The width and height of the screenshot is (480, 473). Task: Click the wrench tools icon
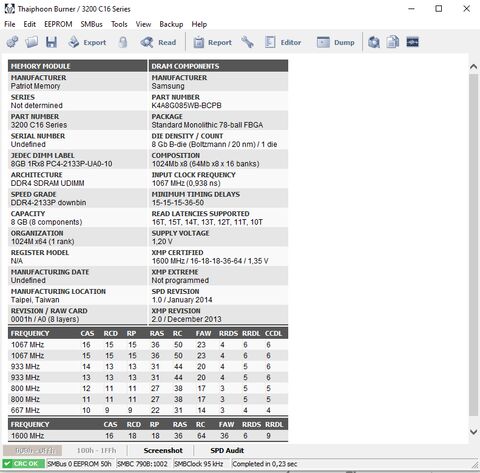point(247,42)
